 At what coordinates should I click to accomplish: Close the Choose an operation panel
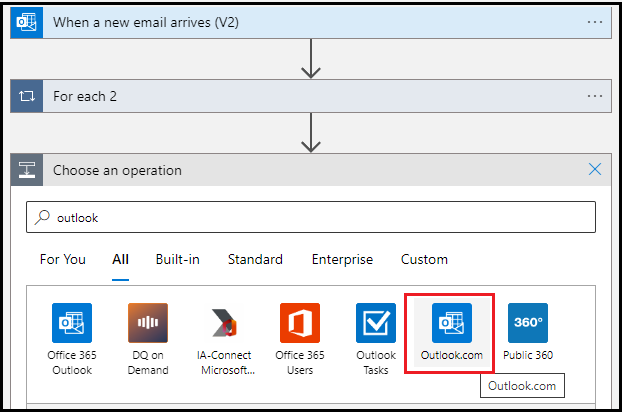595,170
